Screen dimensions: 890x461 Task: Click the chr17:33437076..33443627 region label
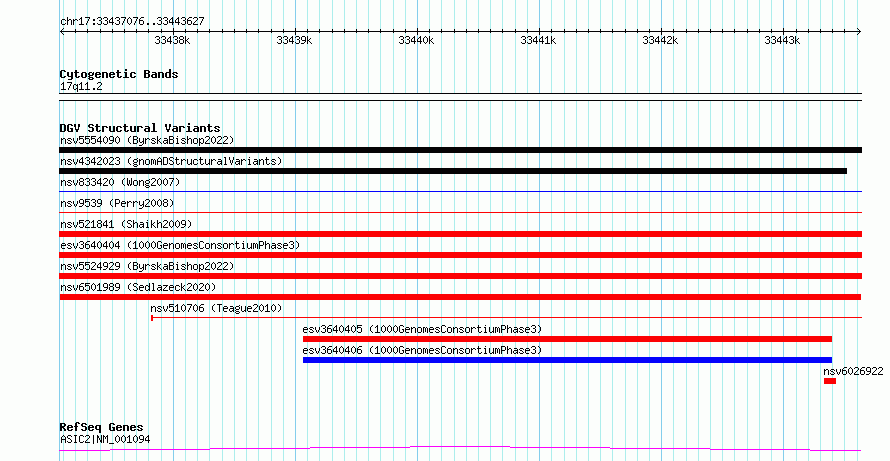(132, 22)
